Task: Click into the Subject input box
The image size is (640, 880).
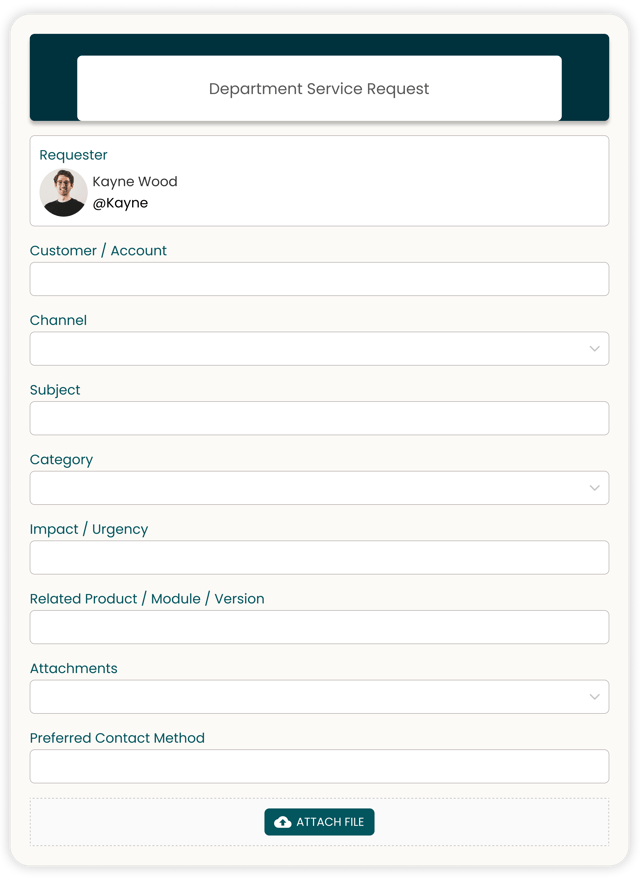Action: coord(319,418)
